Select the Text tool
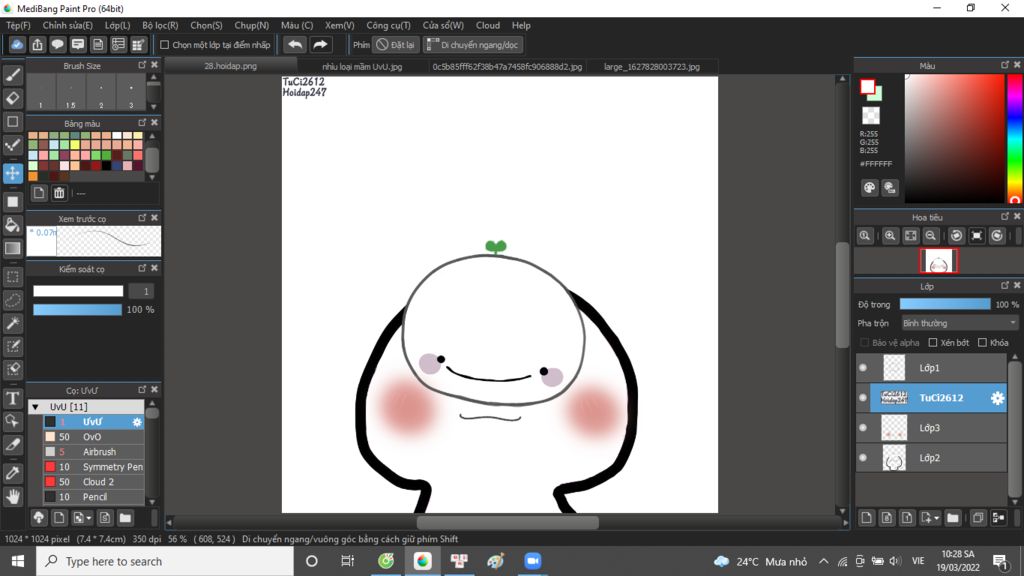Image resolution: width=1024 pixels, height=576 pixels. (12, 398)
